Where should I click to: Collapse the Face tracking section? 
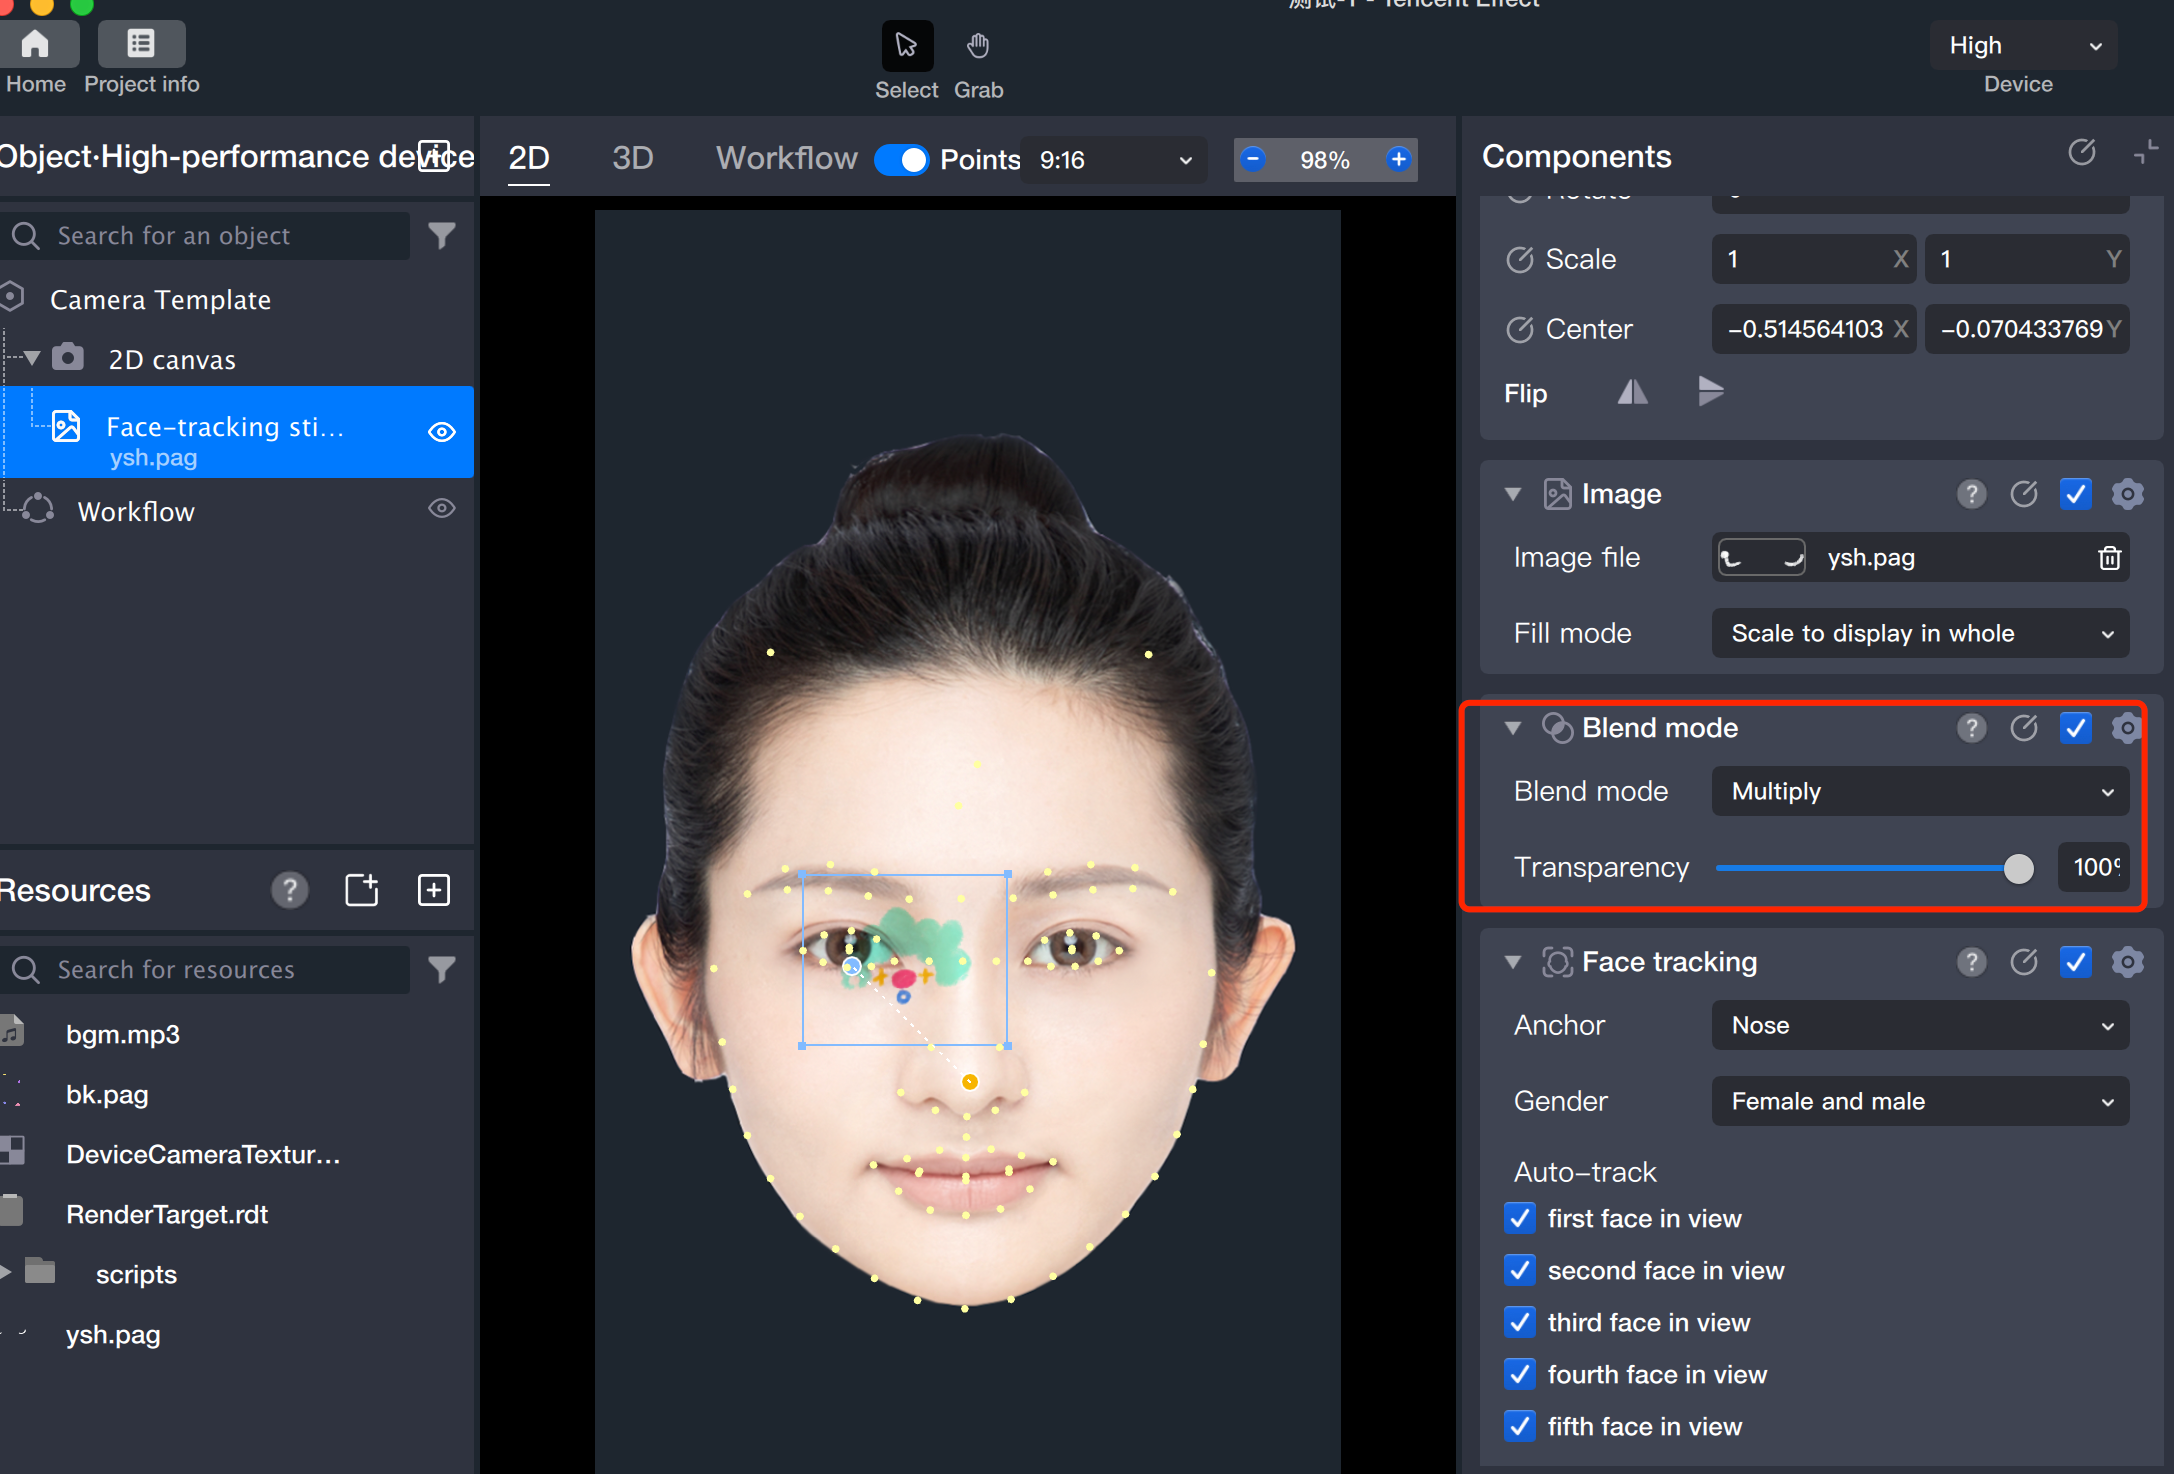pyautogui.click(x=1513, y=962)
